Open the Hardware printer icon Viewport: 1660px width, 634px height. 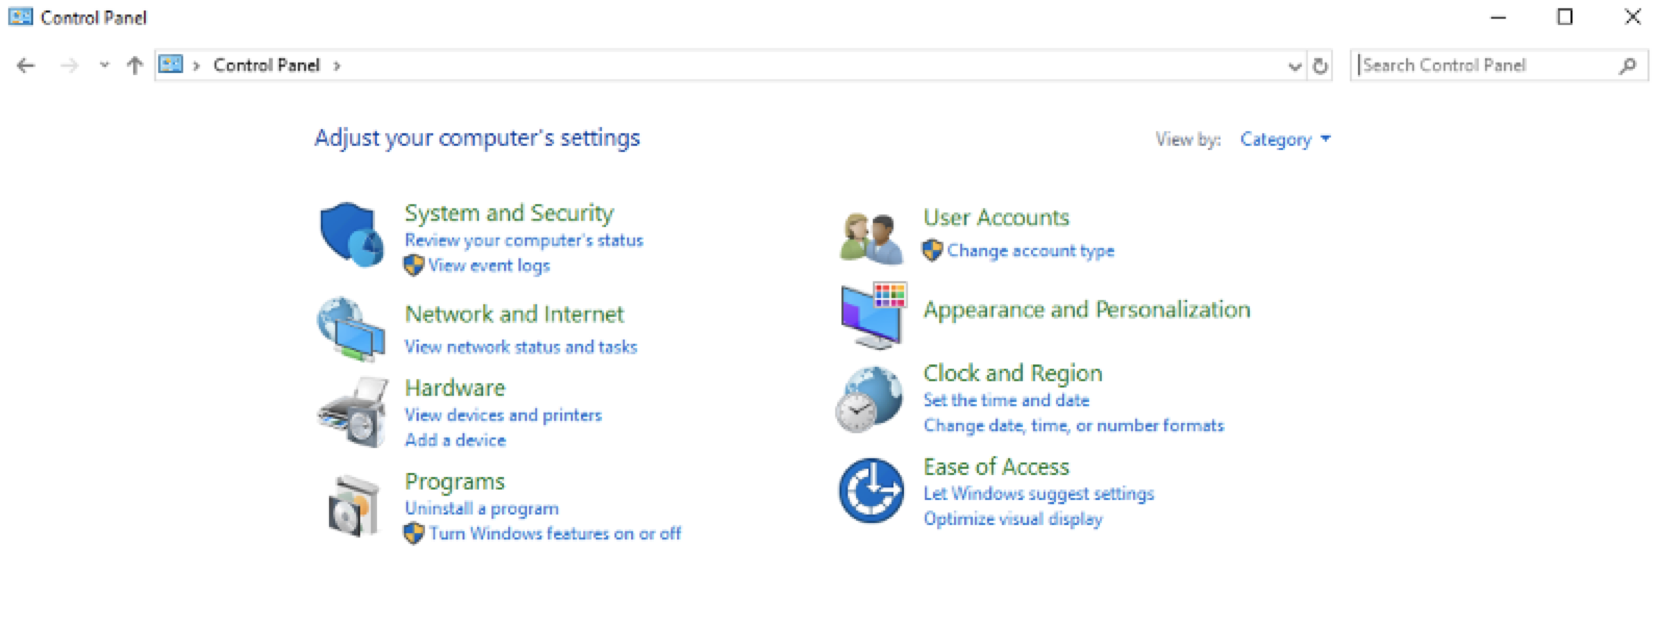(x=352, y=412)
